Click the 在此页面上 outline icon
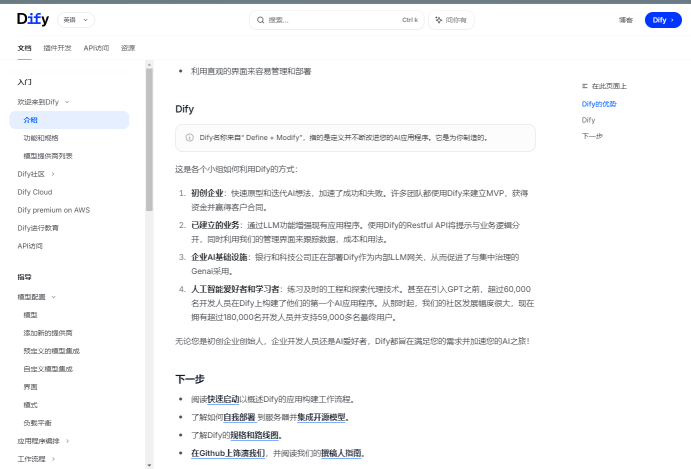 click(x=585, y=86)
